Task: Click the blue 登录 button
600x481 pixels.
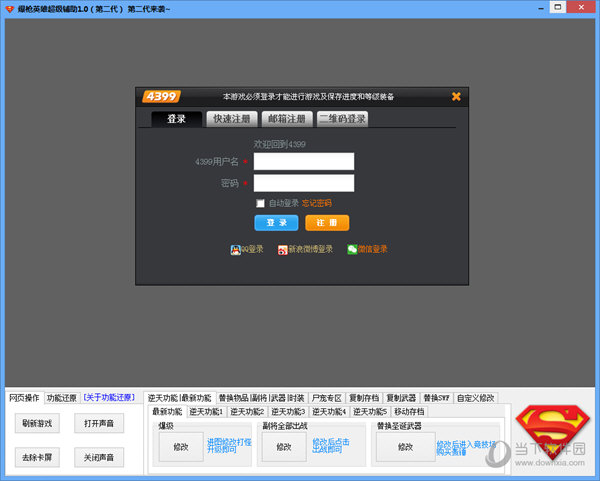Action: (276, 223)
